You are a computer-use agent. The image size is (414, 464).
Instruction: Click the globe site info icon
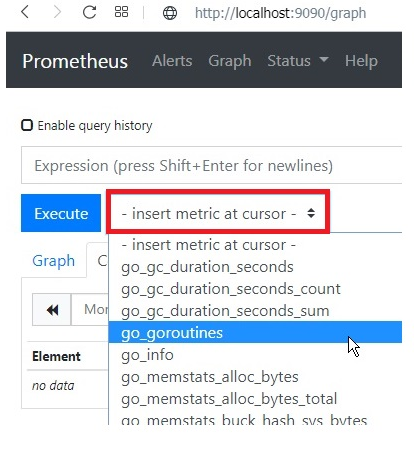(170, 13)
